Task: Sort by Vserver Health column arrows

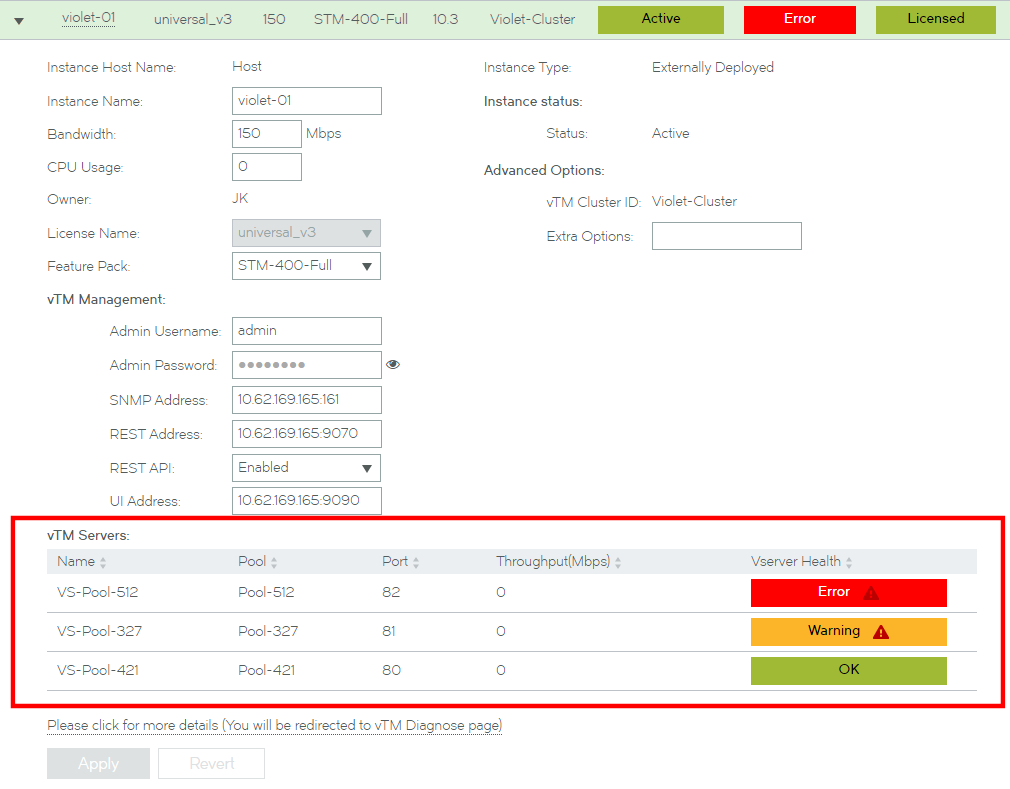Action: pyautogui.click(x=849, y=563)
